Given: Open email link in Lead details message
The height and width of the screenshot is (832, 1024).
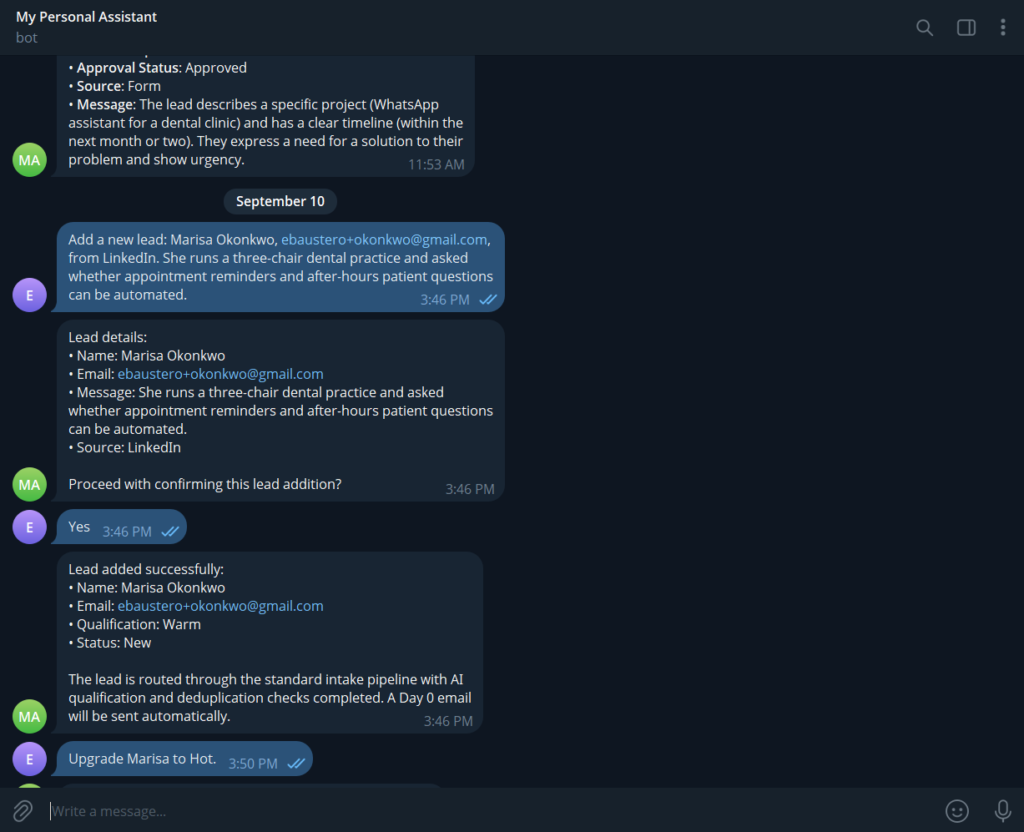Looking at the screenshot, I should (220, 374).
